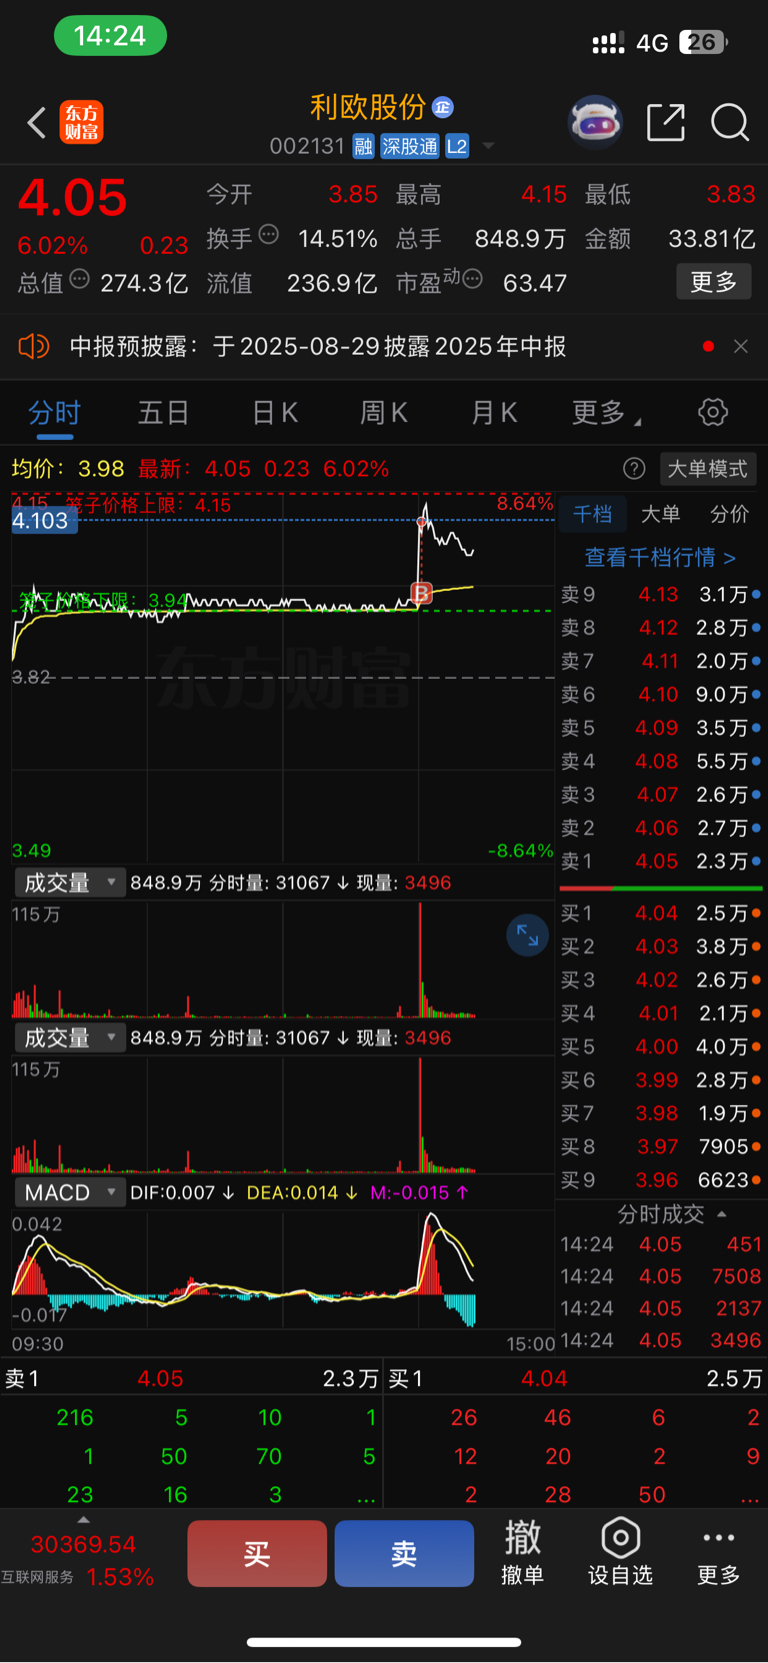Tap the B buy marker on chart
Viewport: 768px width, 1663px height.
421,593
